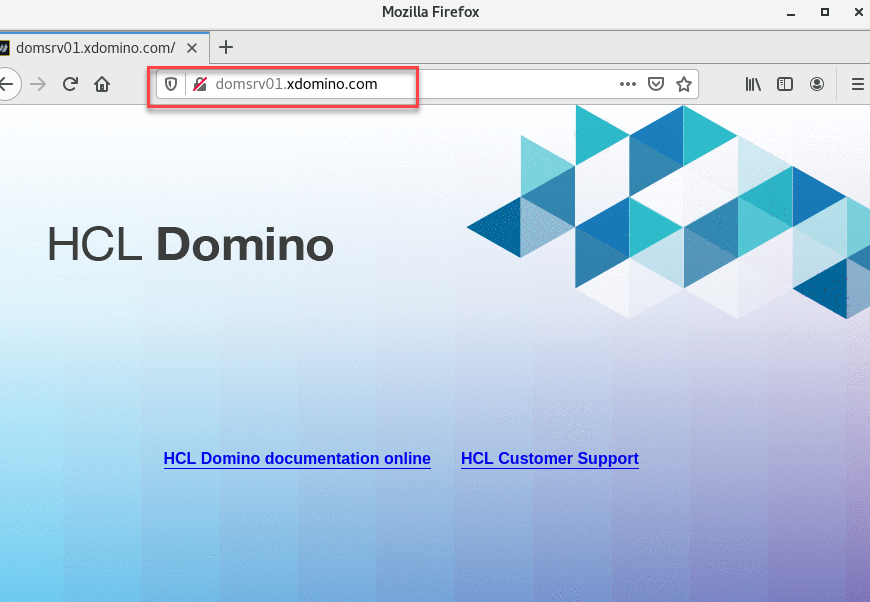Viewport: 870px width, 602px height.
Task: Open HCL Domino documentation online link
Action: [x=297, y=458]
